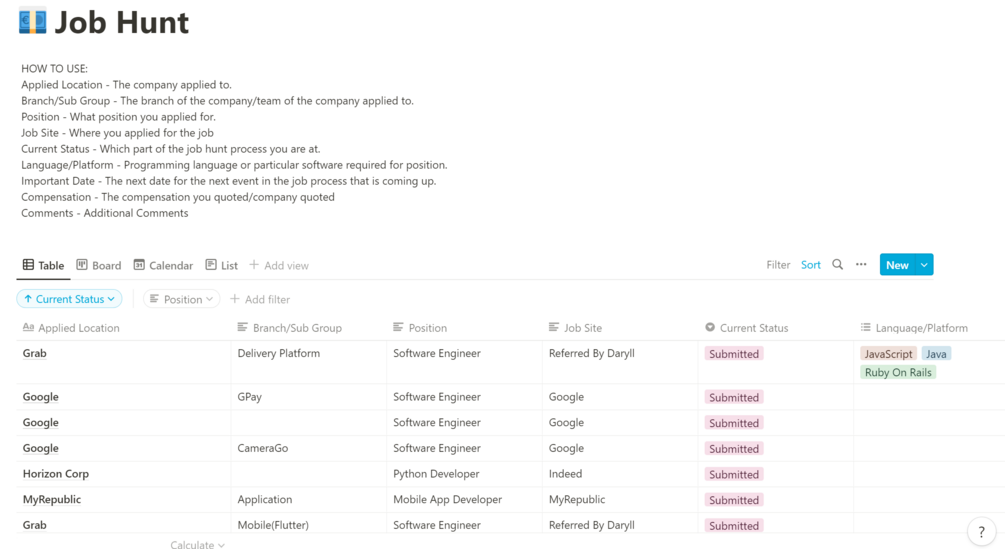Click the JavaScript tag in Grab row
The width and height of the screenshot is (1005, 549).
point(888,354)
